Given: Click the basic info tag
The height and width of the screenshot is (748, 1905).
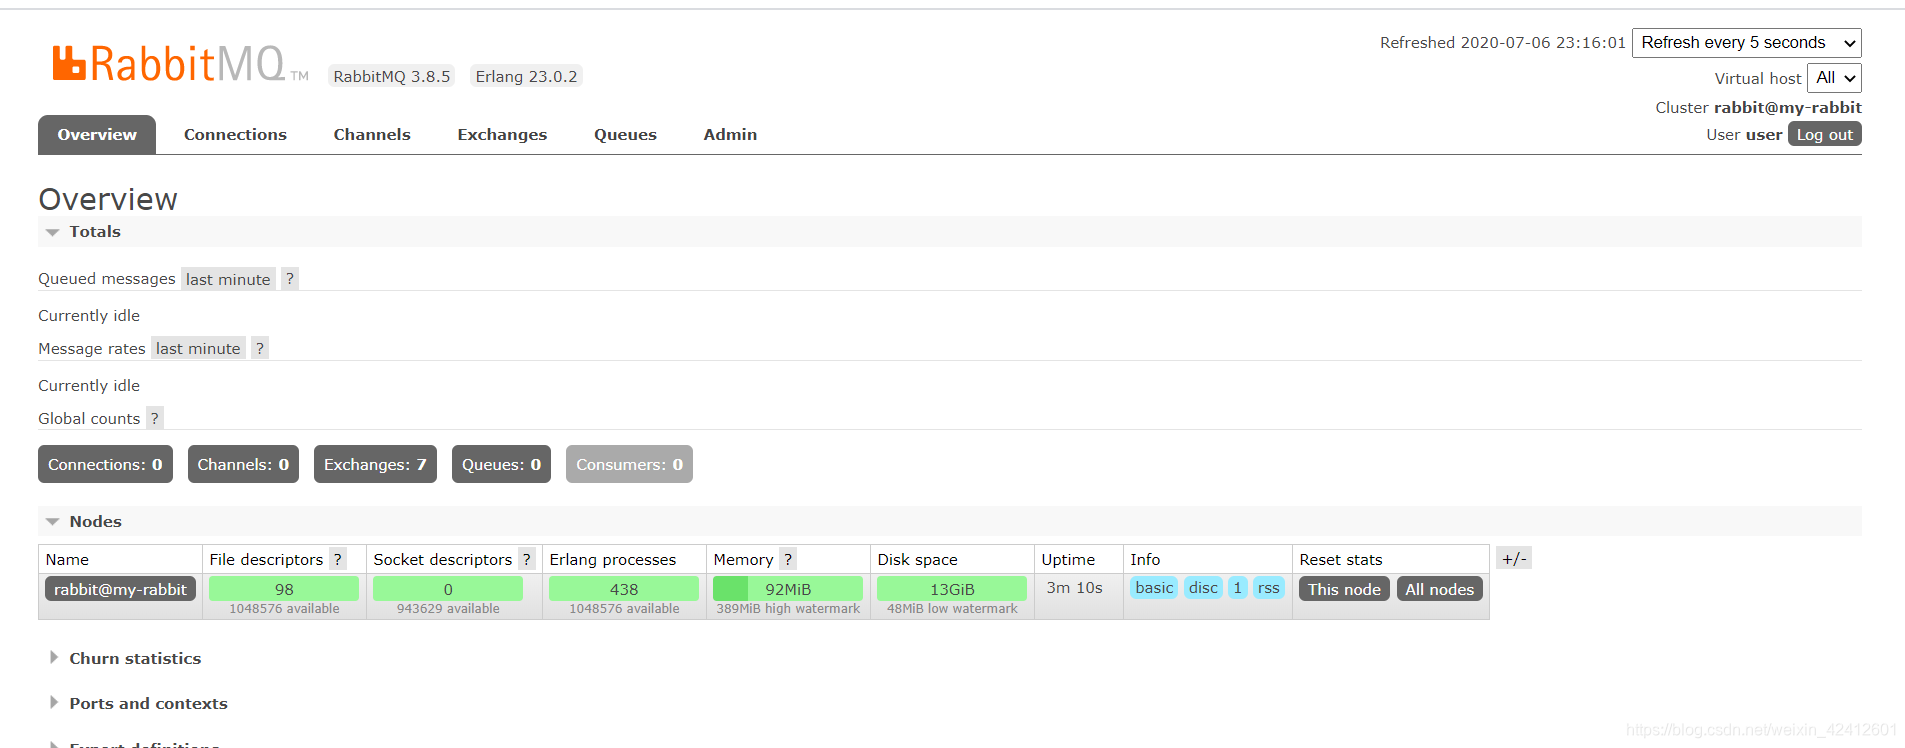Looking at the screenshot, I should [1154, 588].
